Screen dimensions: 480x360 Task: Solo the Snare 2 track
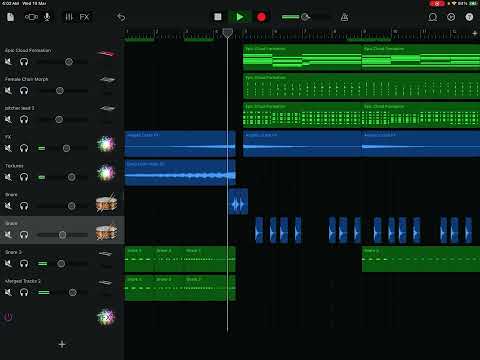(24, 264)
